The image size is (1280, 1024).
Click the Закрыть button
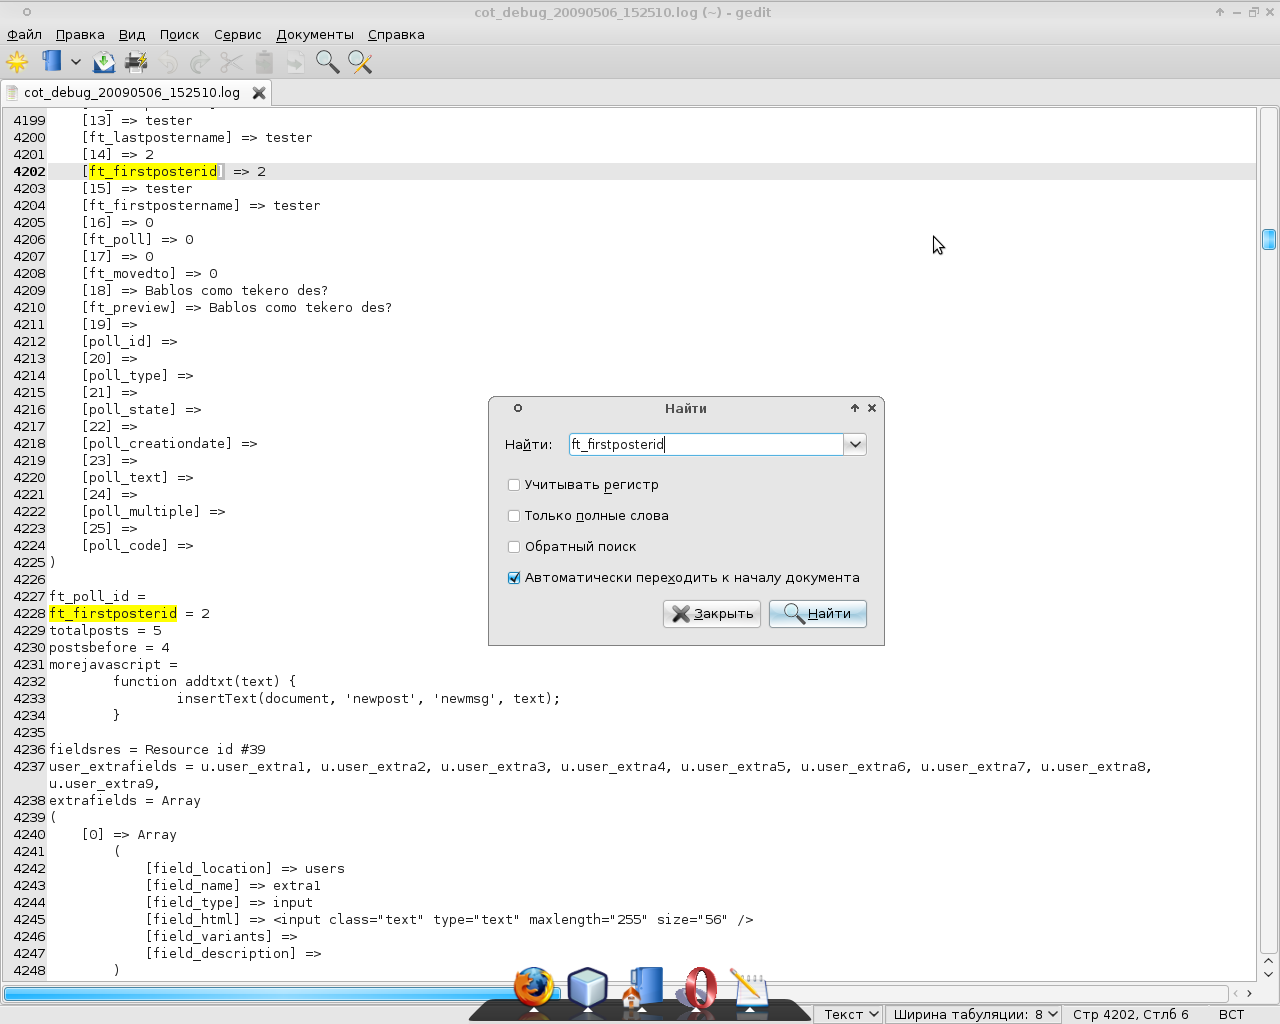point(712,613)
